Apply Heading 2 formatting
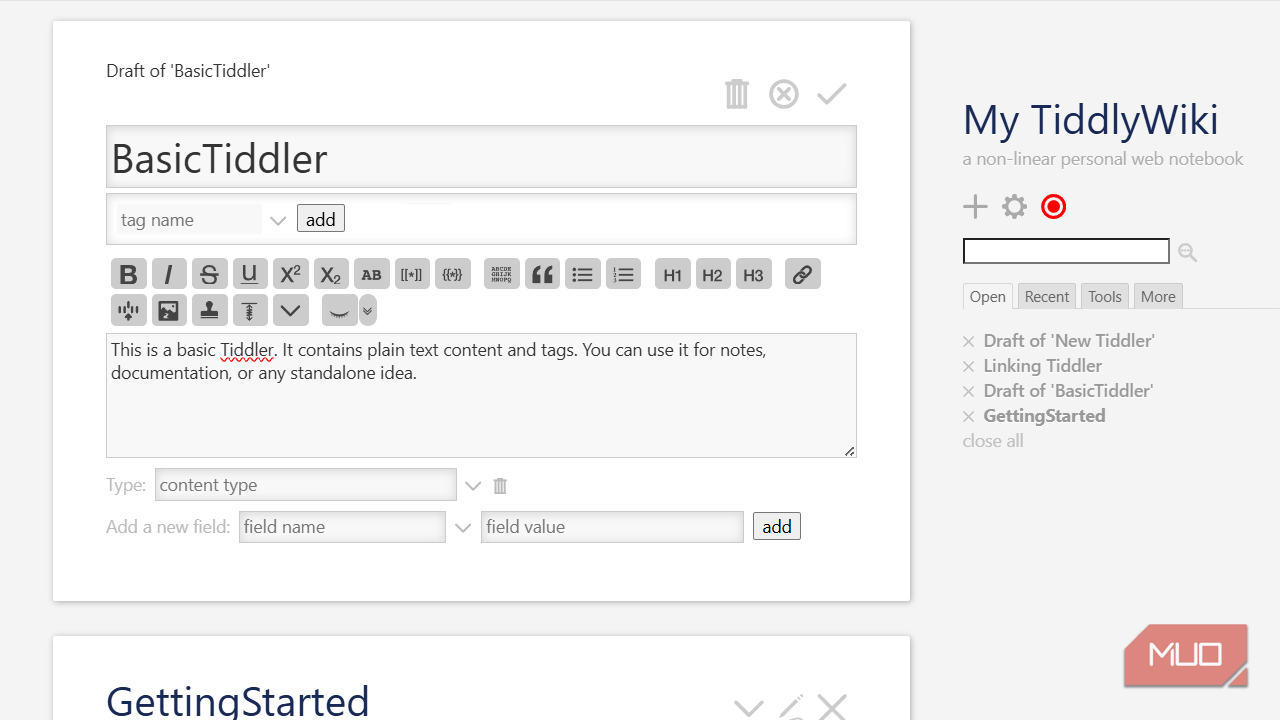1280x720 pixels. tap(713, 274)
